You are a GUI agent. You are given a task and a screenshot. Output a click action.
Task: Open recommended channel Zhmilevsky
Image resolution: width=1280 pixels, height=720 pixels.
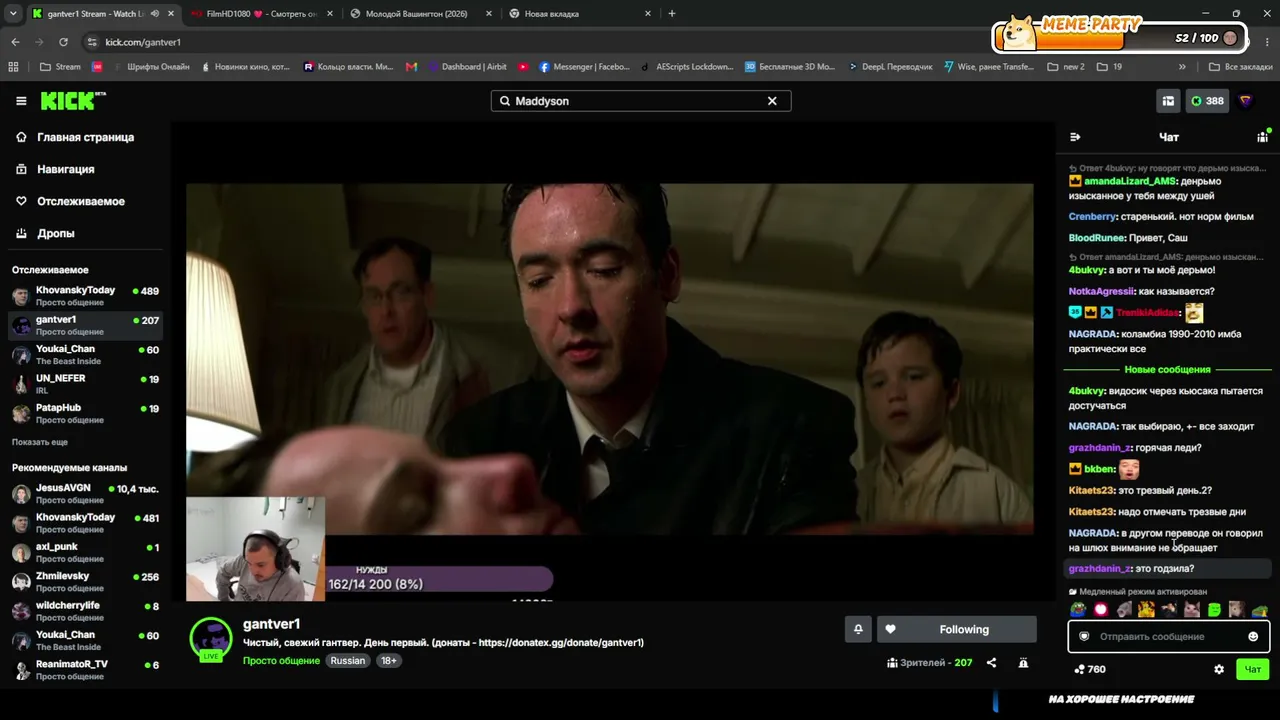[85, 581]
